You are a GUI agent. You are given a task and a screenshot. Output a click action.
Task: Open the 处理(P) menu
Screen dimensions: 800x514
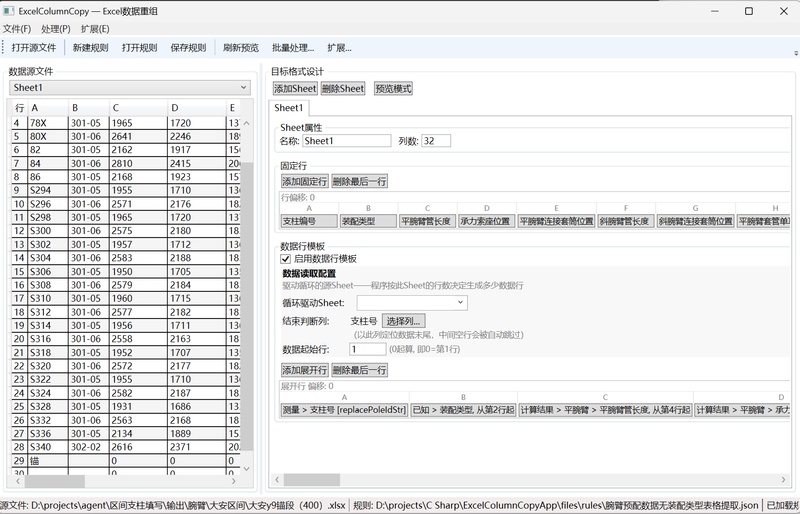pyautogui.click(x=56, y=29)
